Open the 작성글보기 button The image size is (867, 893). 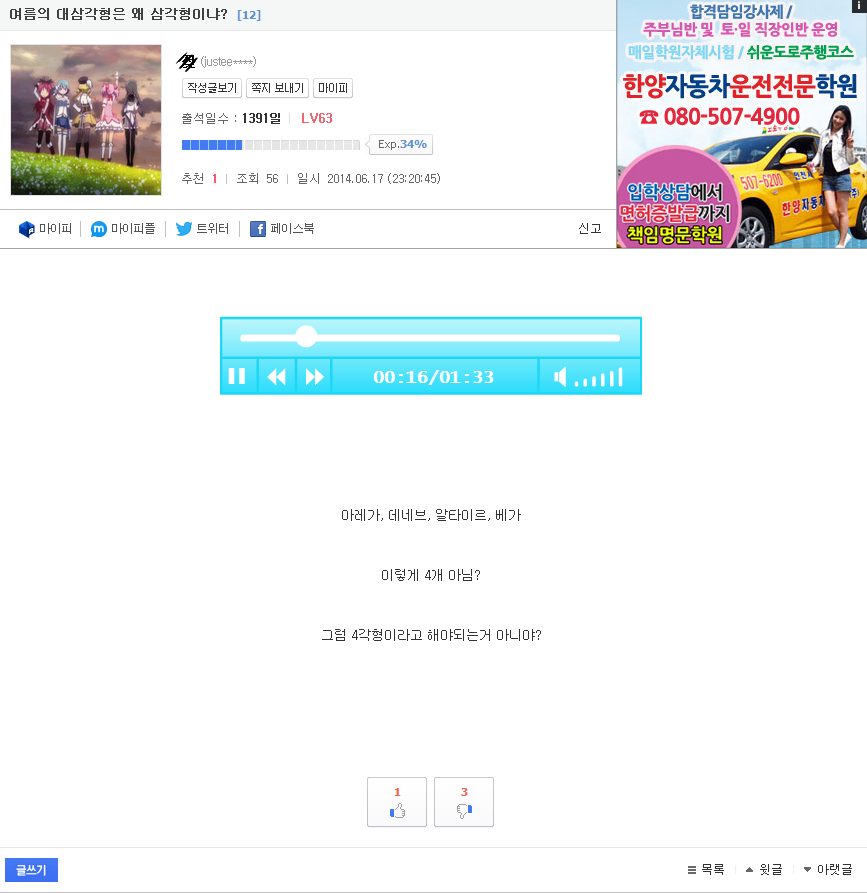[x=212, y=88]
